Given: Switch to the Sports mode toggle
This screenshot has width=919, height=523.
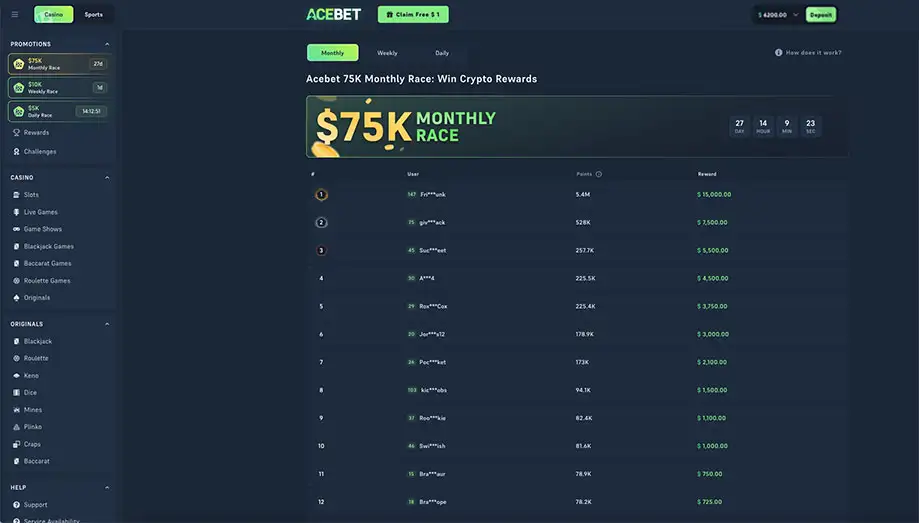Looking at the screenshot, I should (94, 15).
